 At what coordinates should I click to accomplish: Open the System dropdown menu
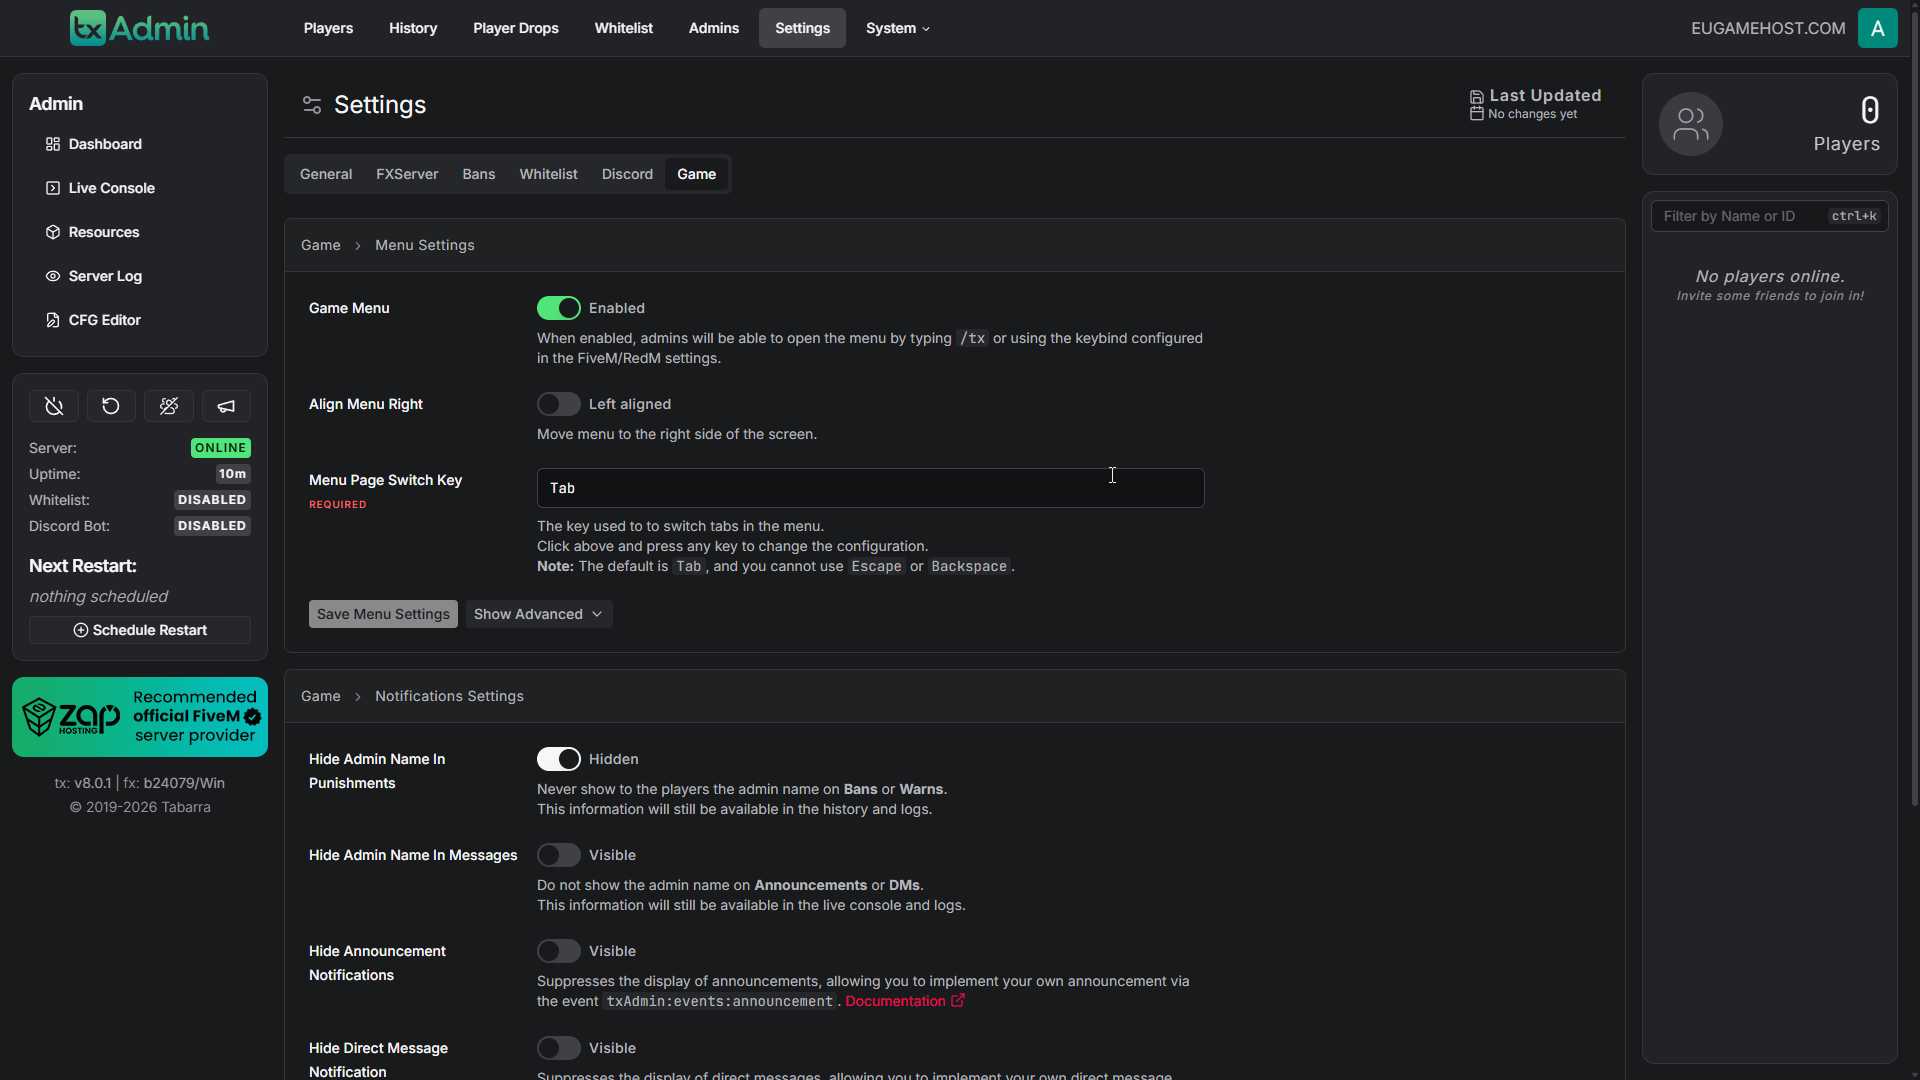896,28
